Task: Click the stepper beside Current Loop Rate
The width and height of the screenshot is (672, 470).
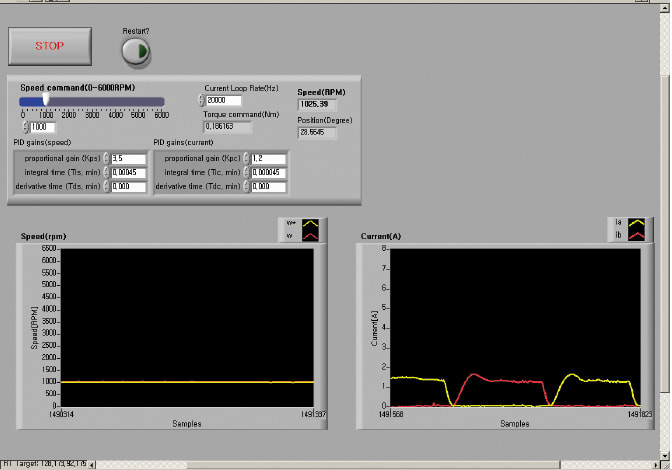Action: click(201, 100)
